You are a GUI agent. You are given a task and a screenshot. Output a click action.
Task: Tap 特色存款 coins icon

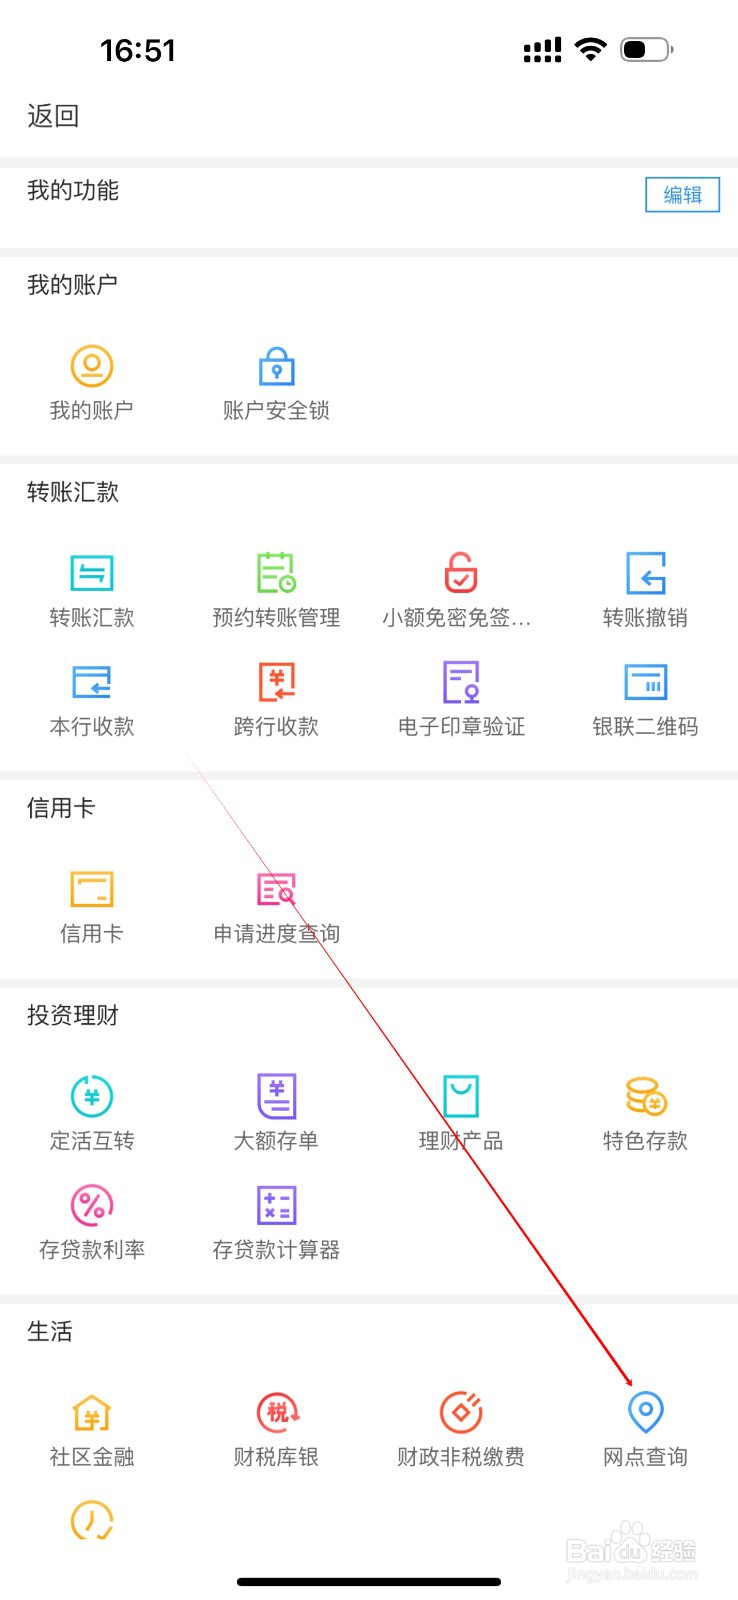click(x=646, y=1096)
